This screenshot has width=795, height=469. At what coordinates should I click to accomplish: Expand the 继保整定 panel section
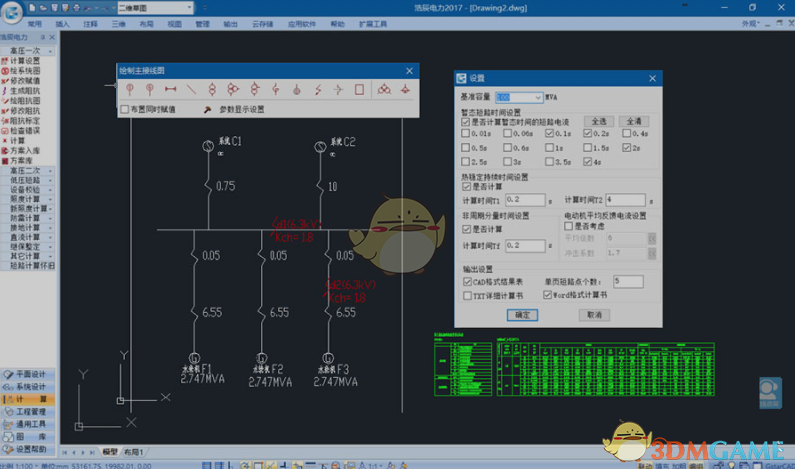50,247
